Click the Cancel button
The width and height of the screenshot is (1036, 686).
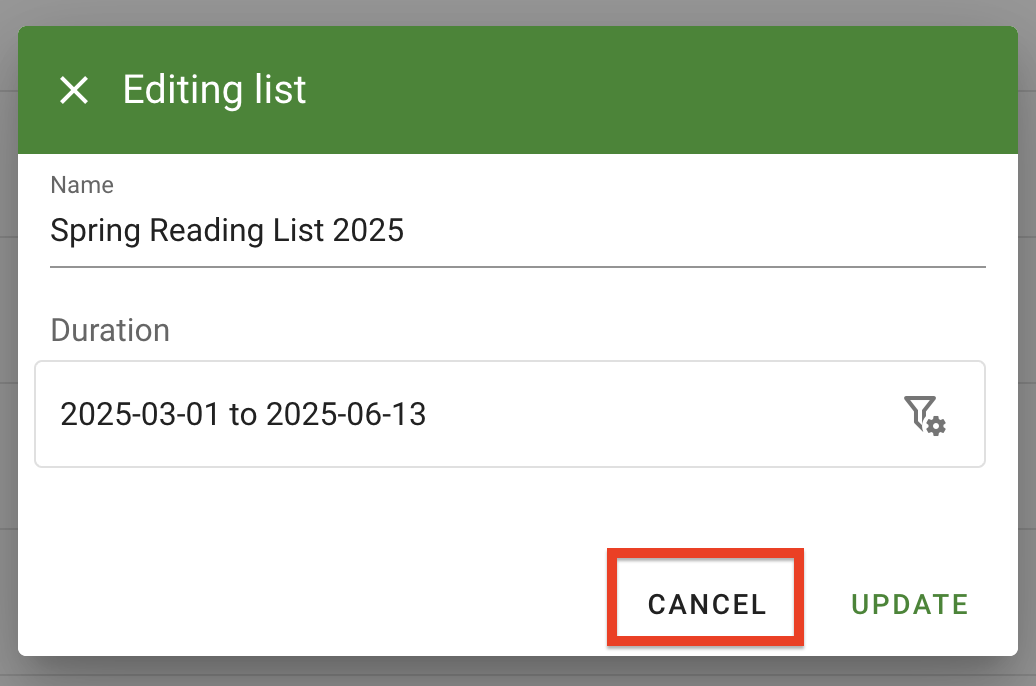707,604
